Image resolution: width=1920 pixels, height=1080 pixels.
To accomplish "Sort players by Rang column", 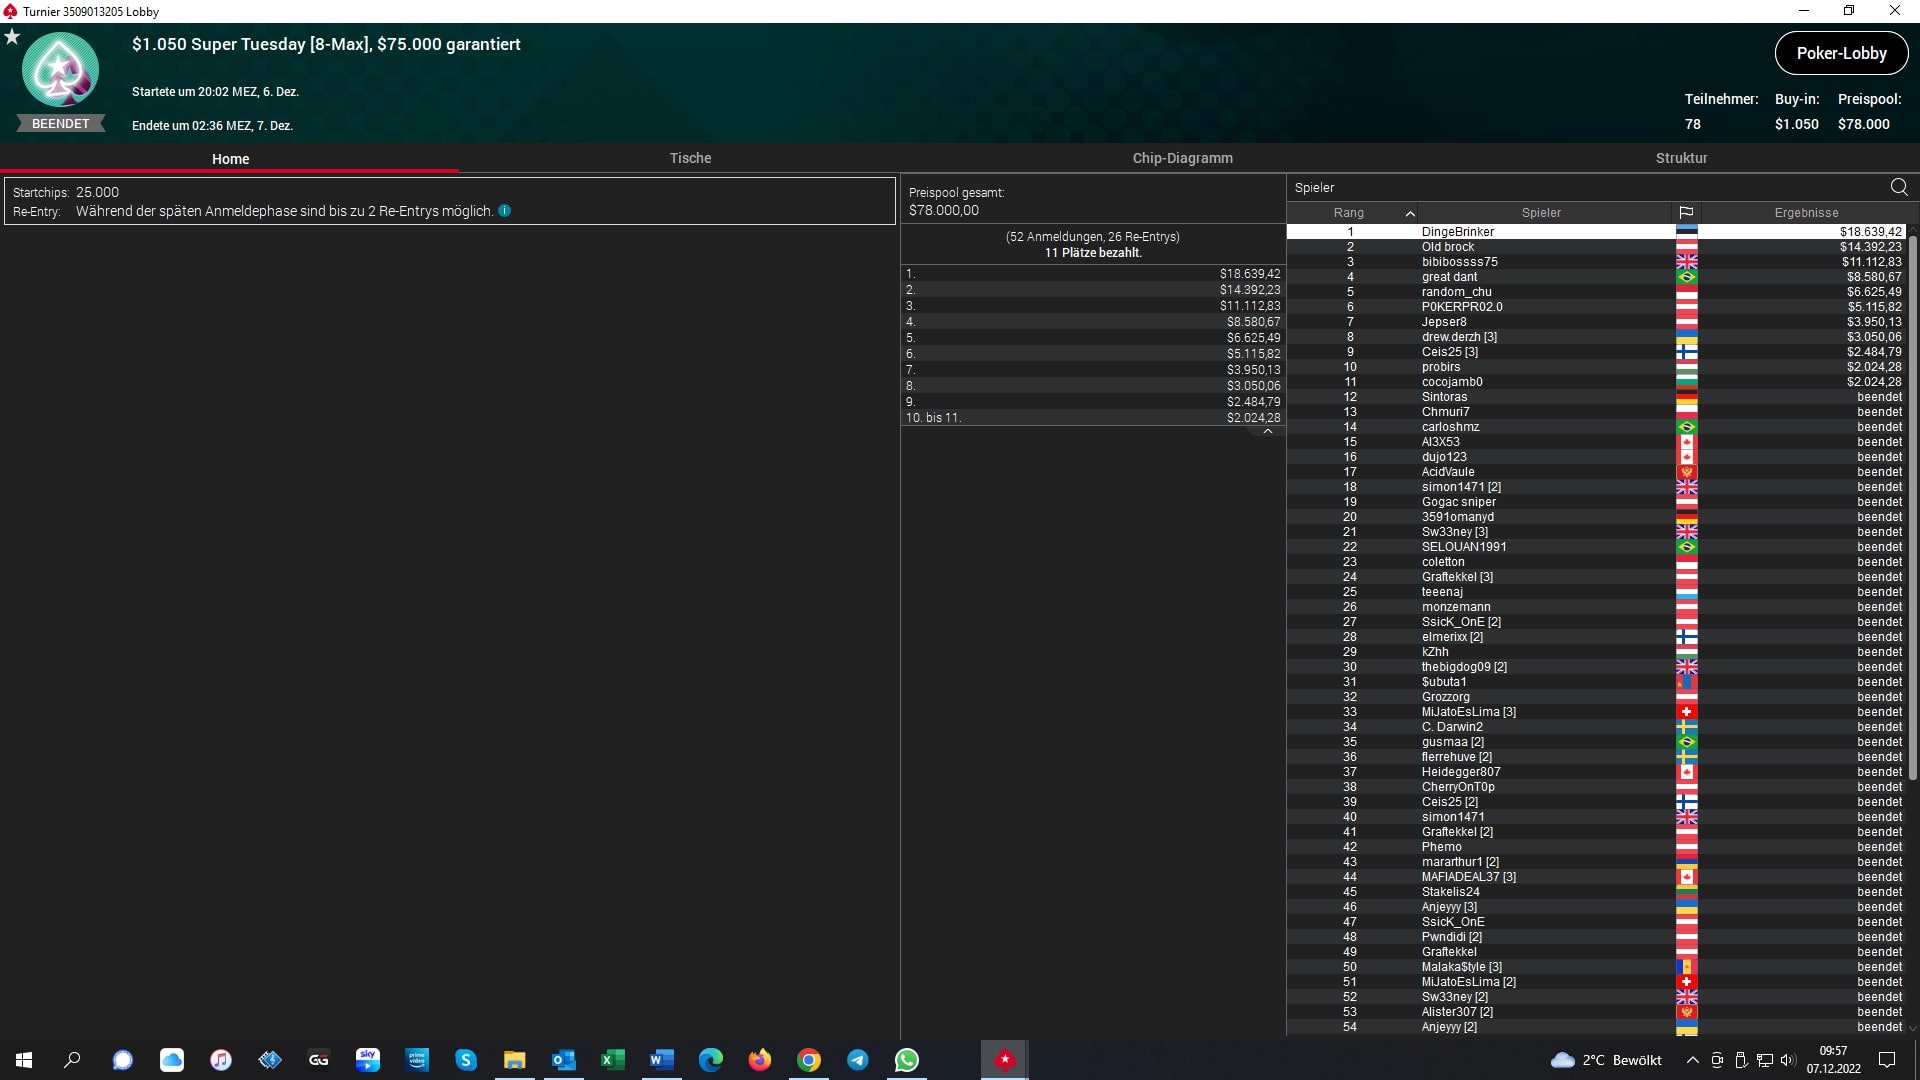I will coord(1348,213).
